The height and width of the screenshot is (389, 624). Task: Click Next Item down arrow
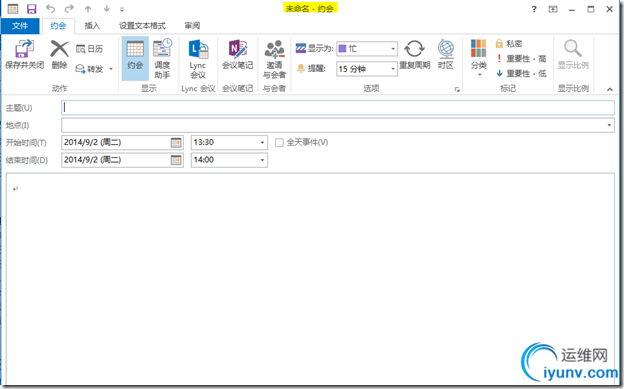tap(106, 9)
